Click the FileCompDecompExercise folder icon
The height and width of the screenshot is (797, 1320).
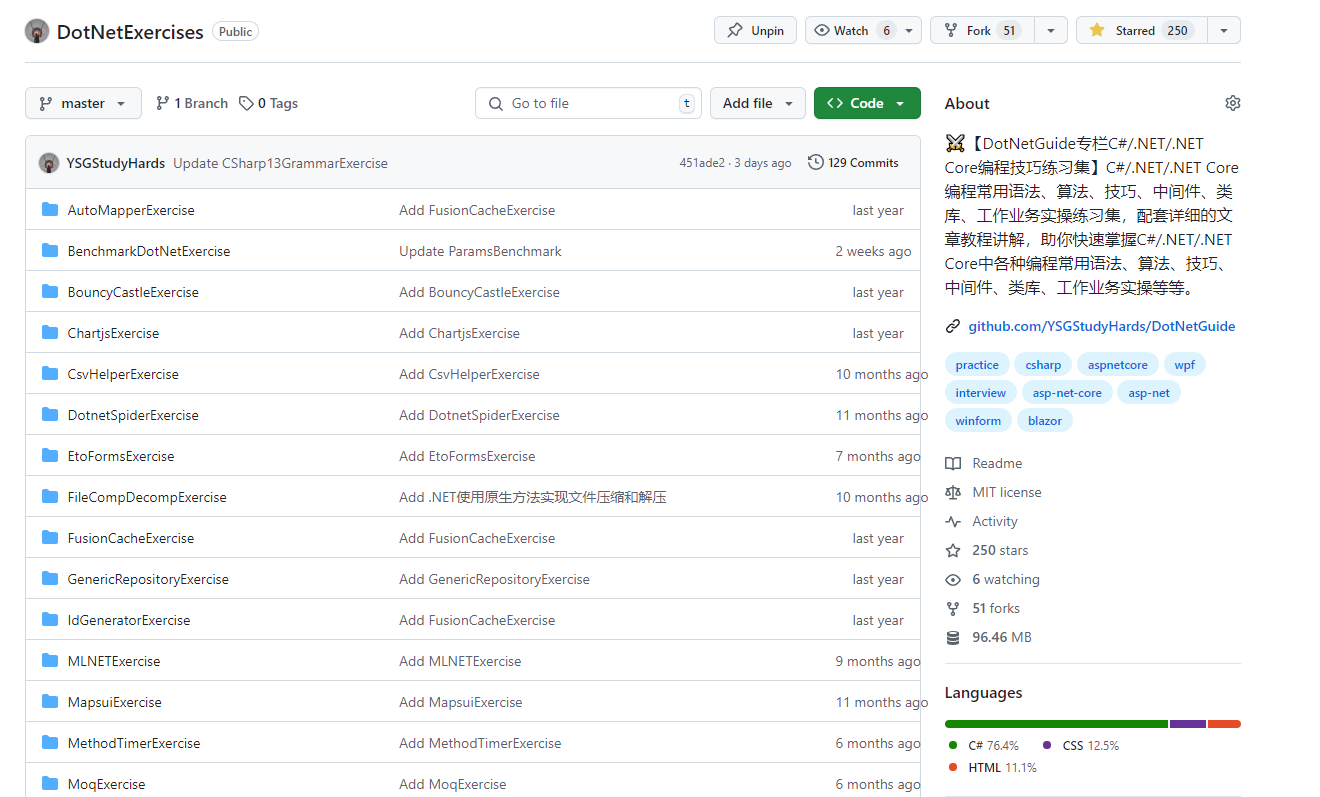pyautogui.click(x=50, y=497)
